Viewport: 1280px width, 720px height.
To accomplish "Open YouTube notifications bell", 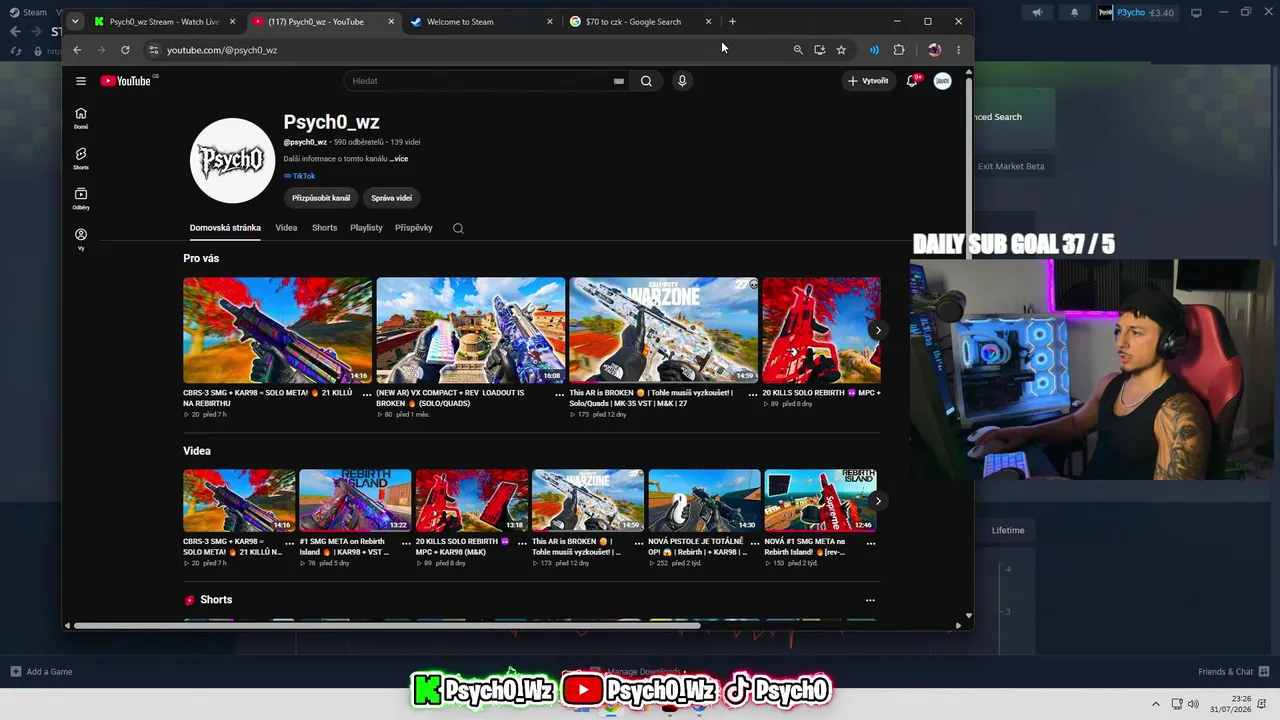I will (912, 81).
